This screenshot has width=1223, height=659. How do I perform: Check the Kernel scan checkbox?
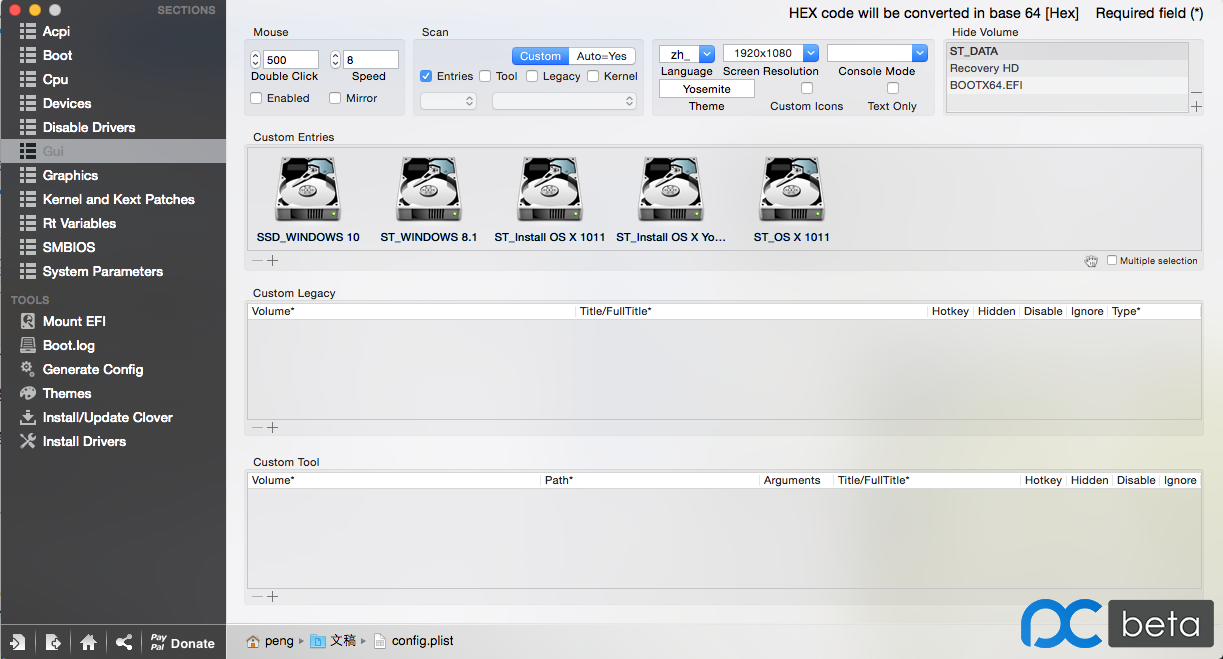tap(593, 76)
